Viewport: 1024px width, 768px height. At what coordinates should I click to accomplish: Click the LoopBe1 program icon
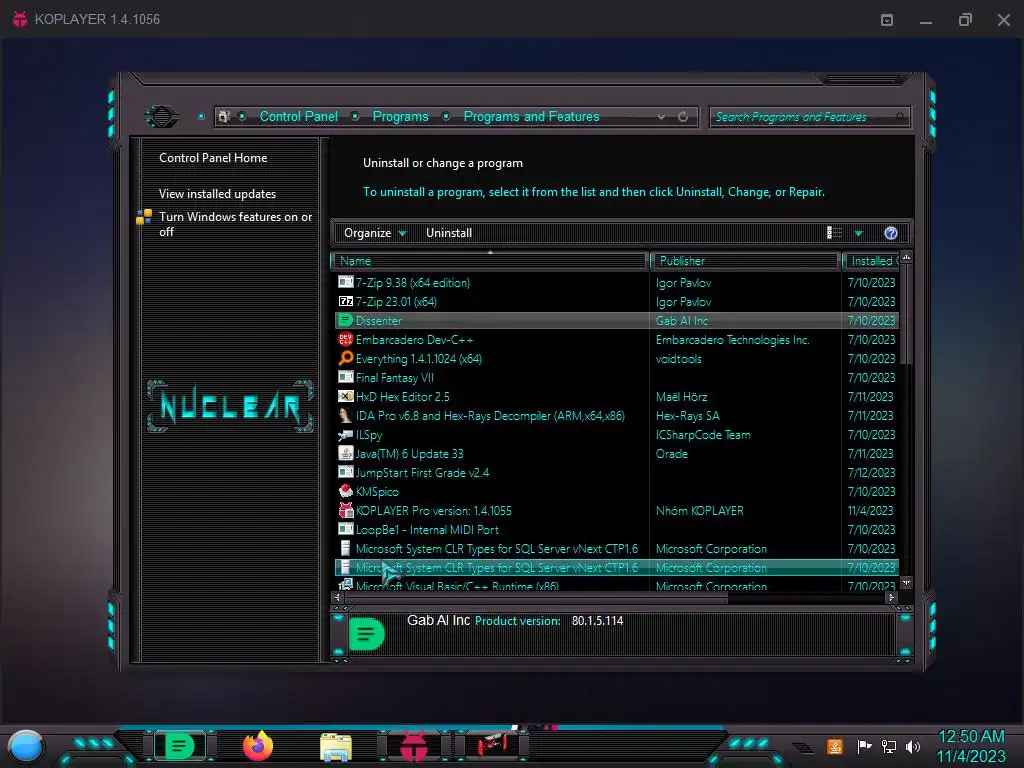[x=345, y=529]
